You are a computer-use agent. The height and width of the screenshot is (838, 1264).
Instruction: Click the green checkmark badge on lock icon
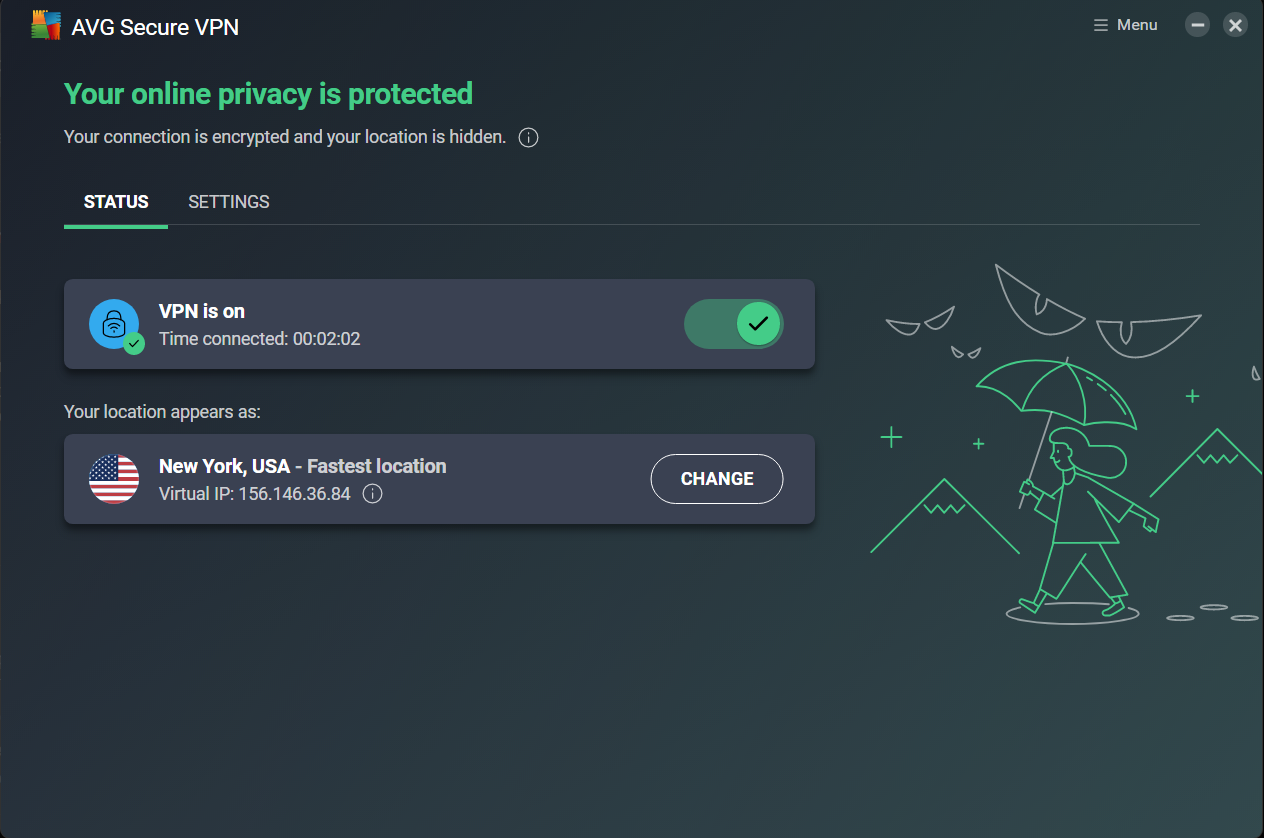pyautogui.click(x=134, y=344)
